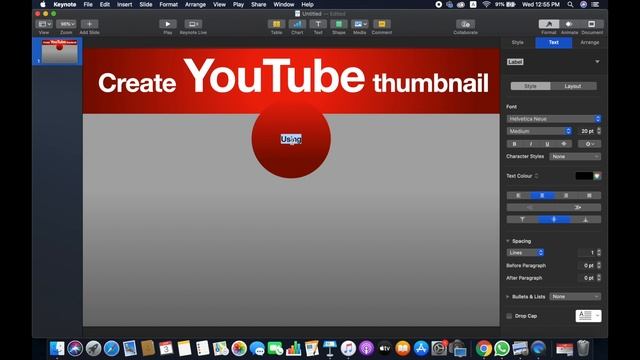Open the Animate inspector

(x=569, y=24)
